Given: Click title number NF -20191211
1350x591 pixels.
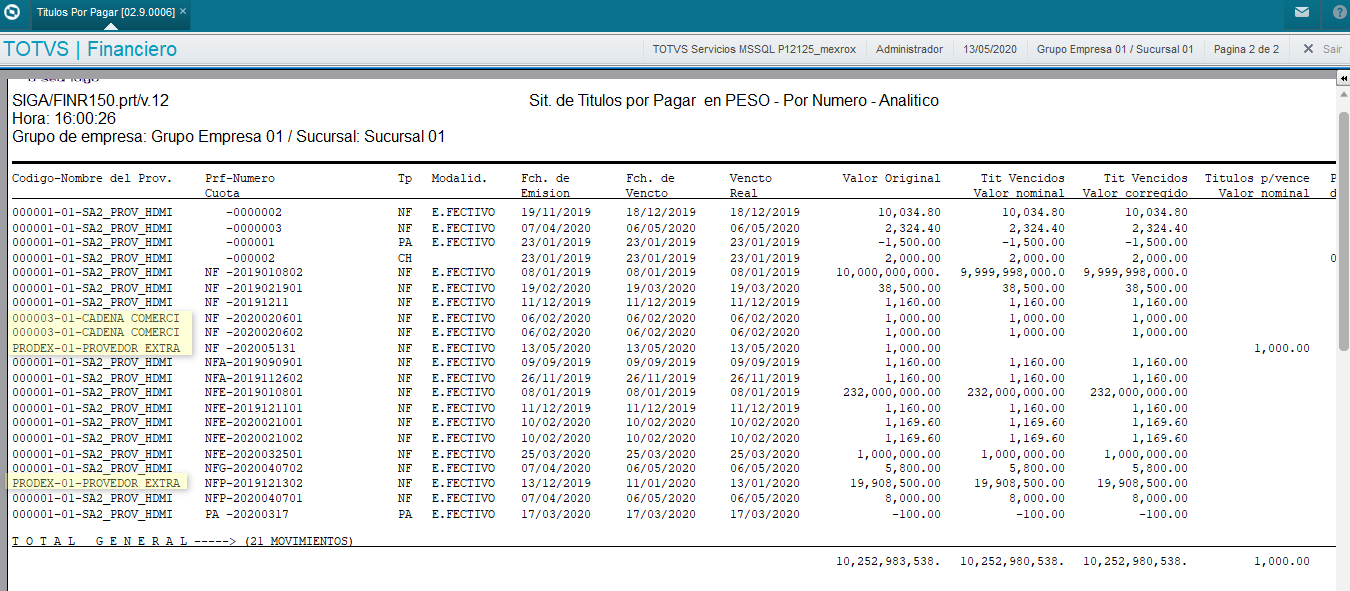Looking at the screenshot, I should [247, 302].
